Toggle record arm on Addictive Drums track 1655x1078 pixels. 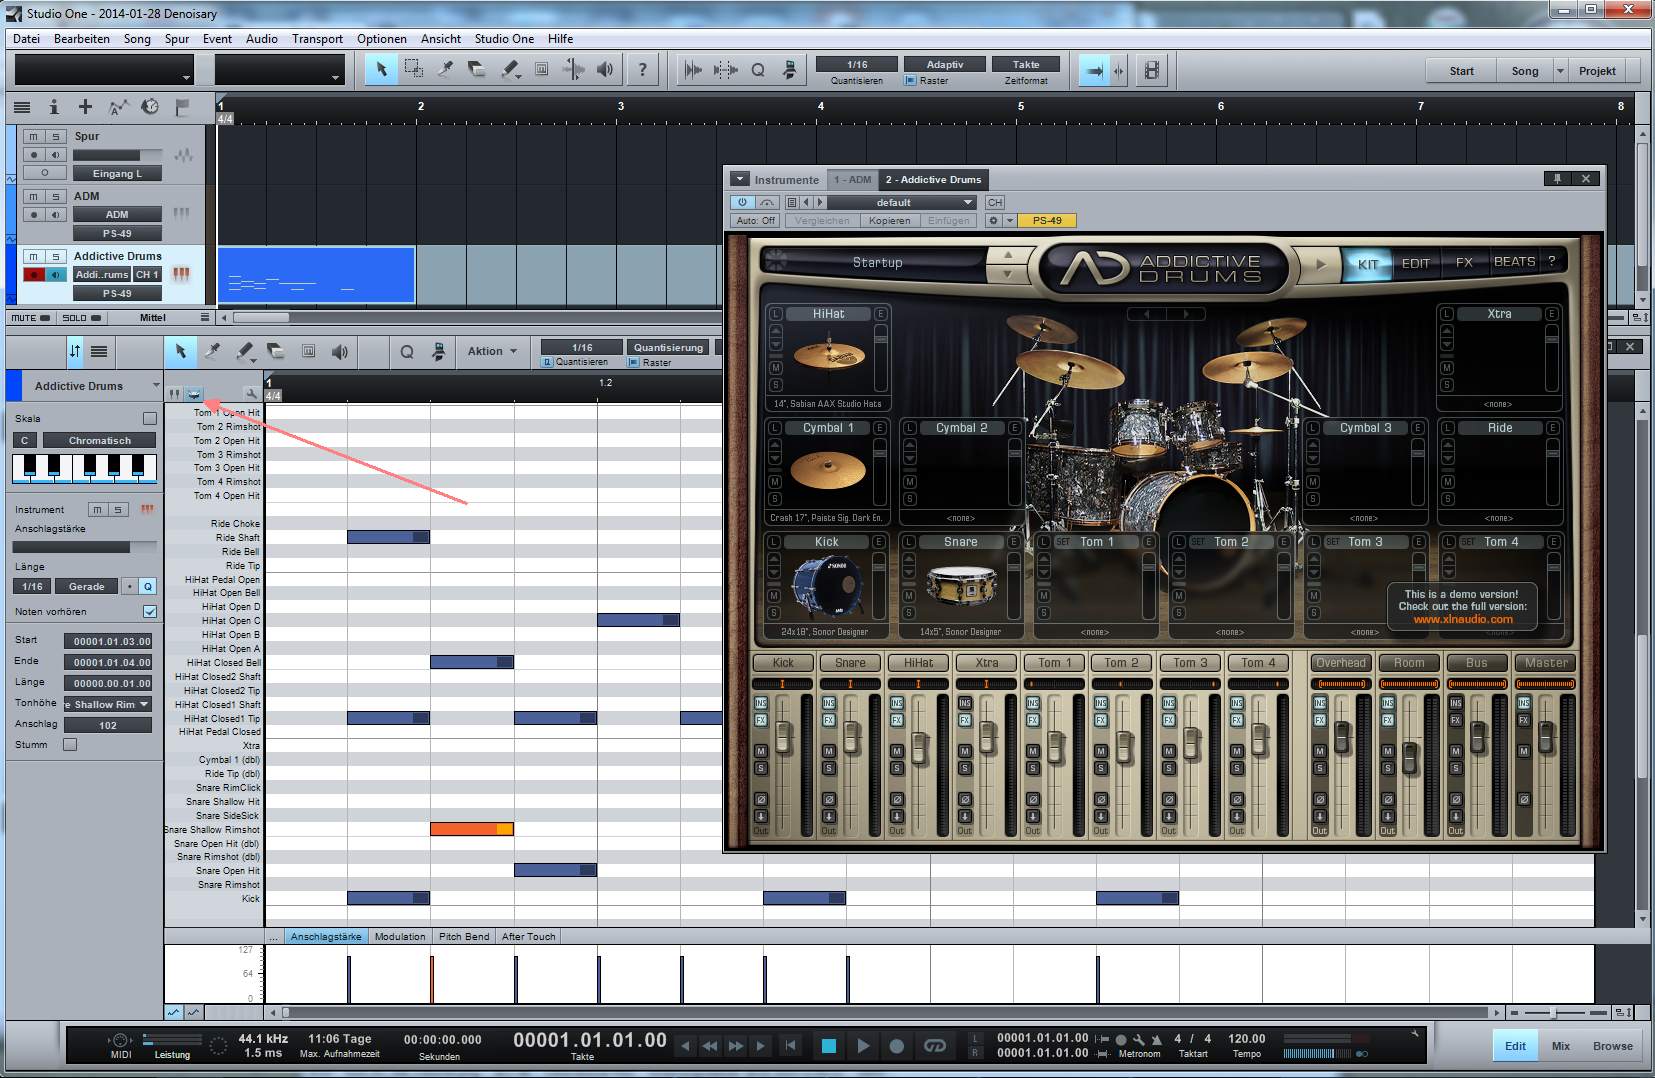pyautogui.click(x=33, y=274)
